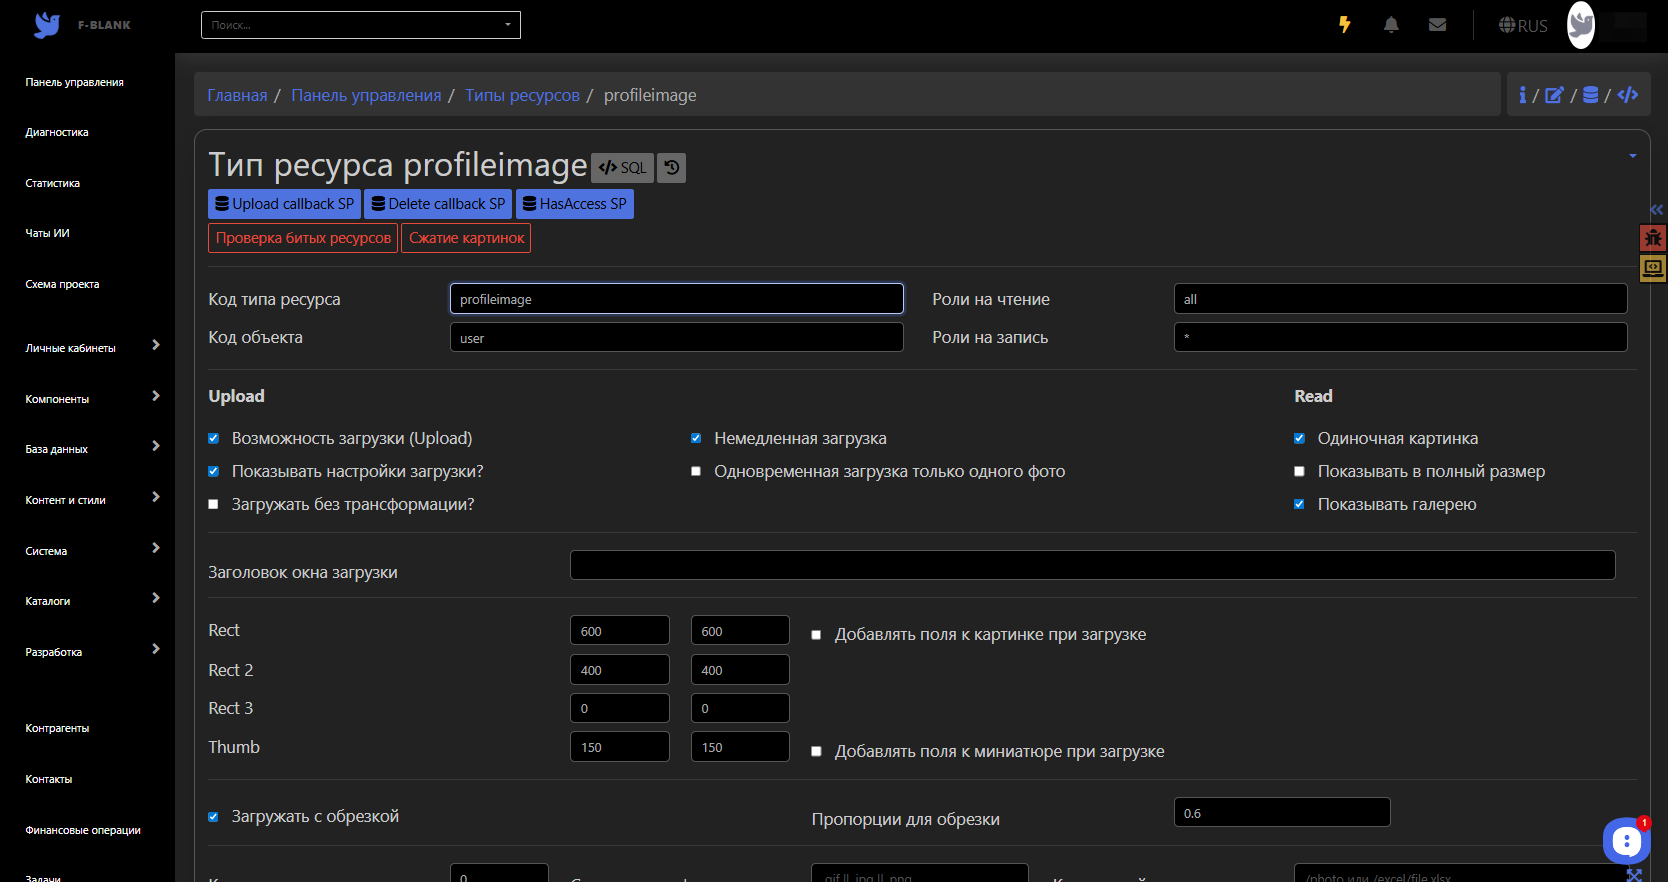
Task: Click the "Upload callback SP" button
Action: pyautogui.click(x=284, y=204)
